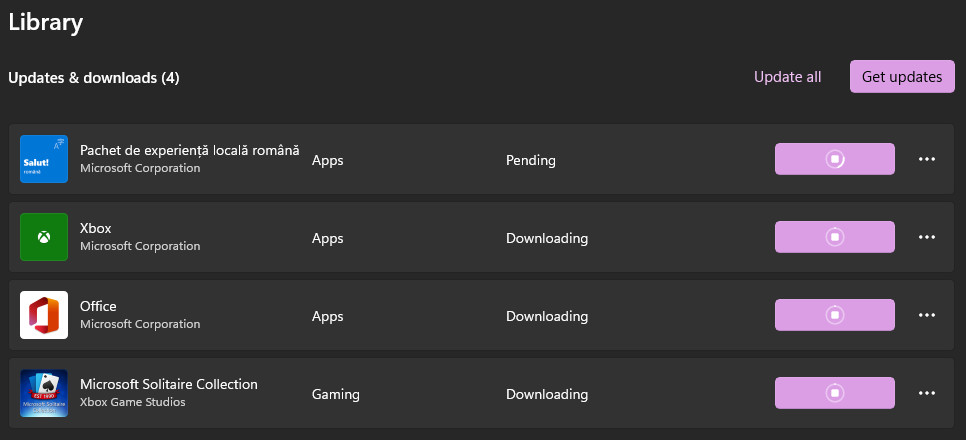Open more options for Xbox
Screen dimensions: 966x440
click(927, 237)
